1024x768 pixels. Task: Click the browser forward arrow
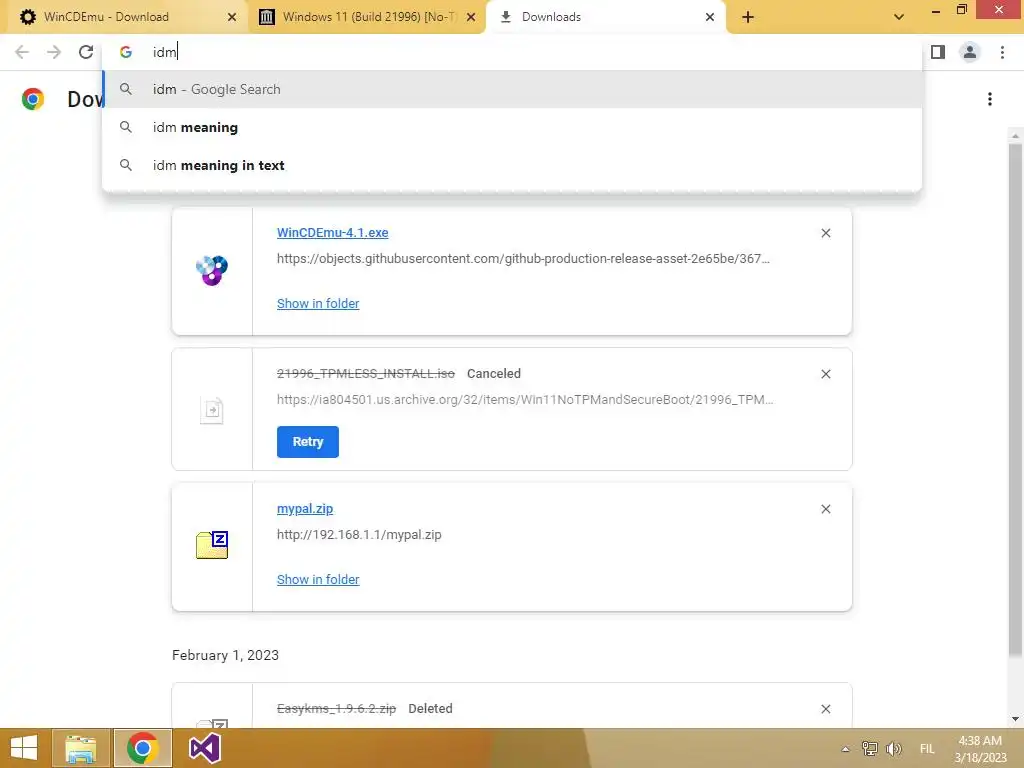click(x=54, y=52)
